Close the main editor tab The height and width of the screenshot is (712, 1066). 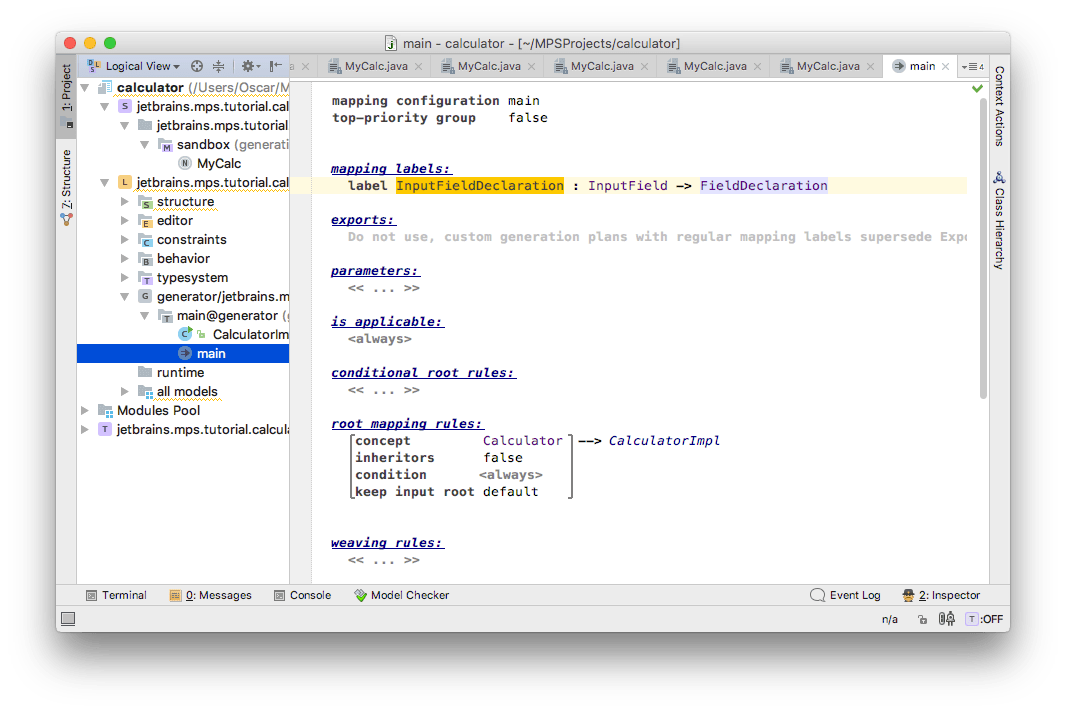(945, 67)
